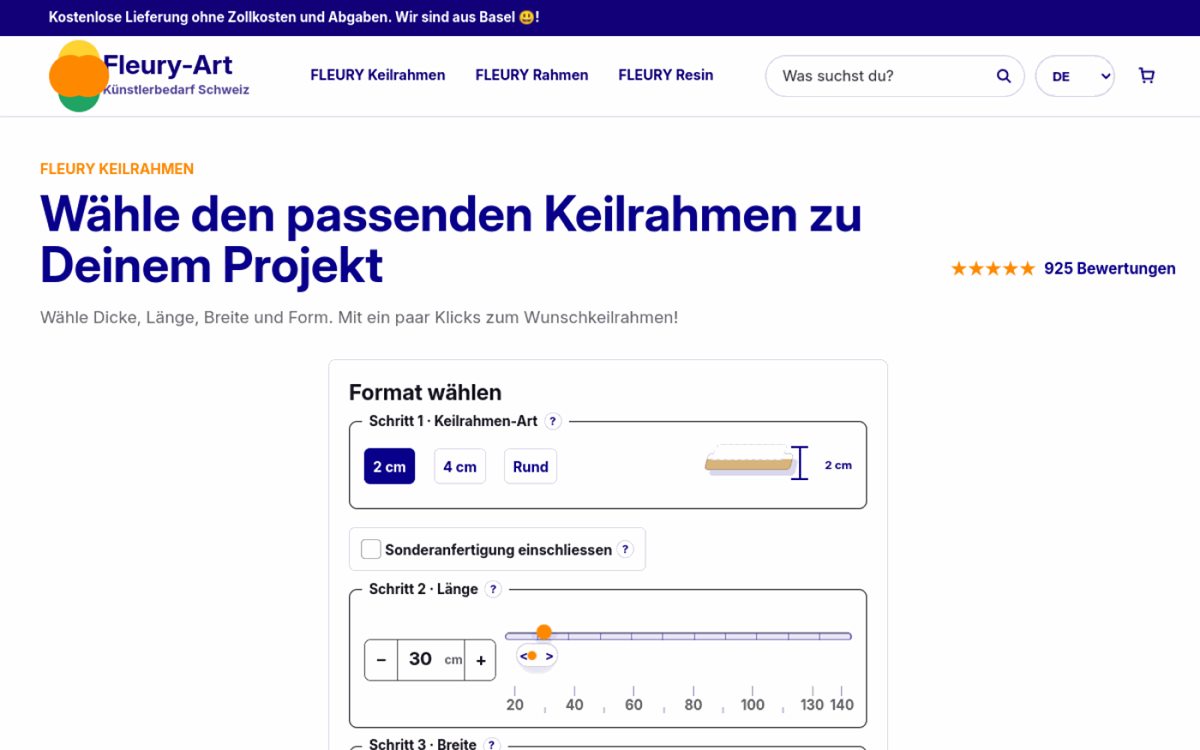Click scale label 140 under length slider
Screen dimensions: 1200x750
(x=842, y=705)
